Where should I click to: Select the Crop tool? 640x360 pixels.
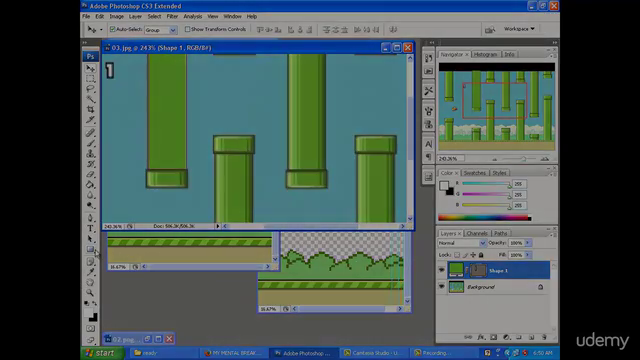91,109
